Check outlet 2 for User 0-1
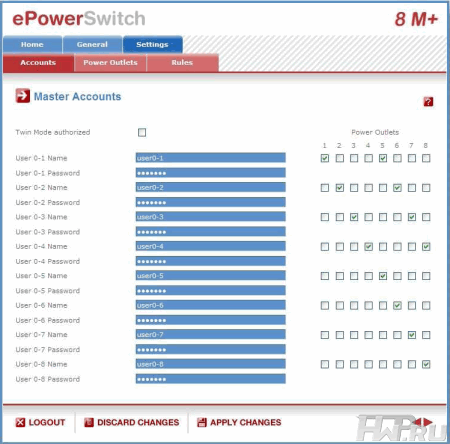This screenshot has width=450, height=444. click(339, 158)
